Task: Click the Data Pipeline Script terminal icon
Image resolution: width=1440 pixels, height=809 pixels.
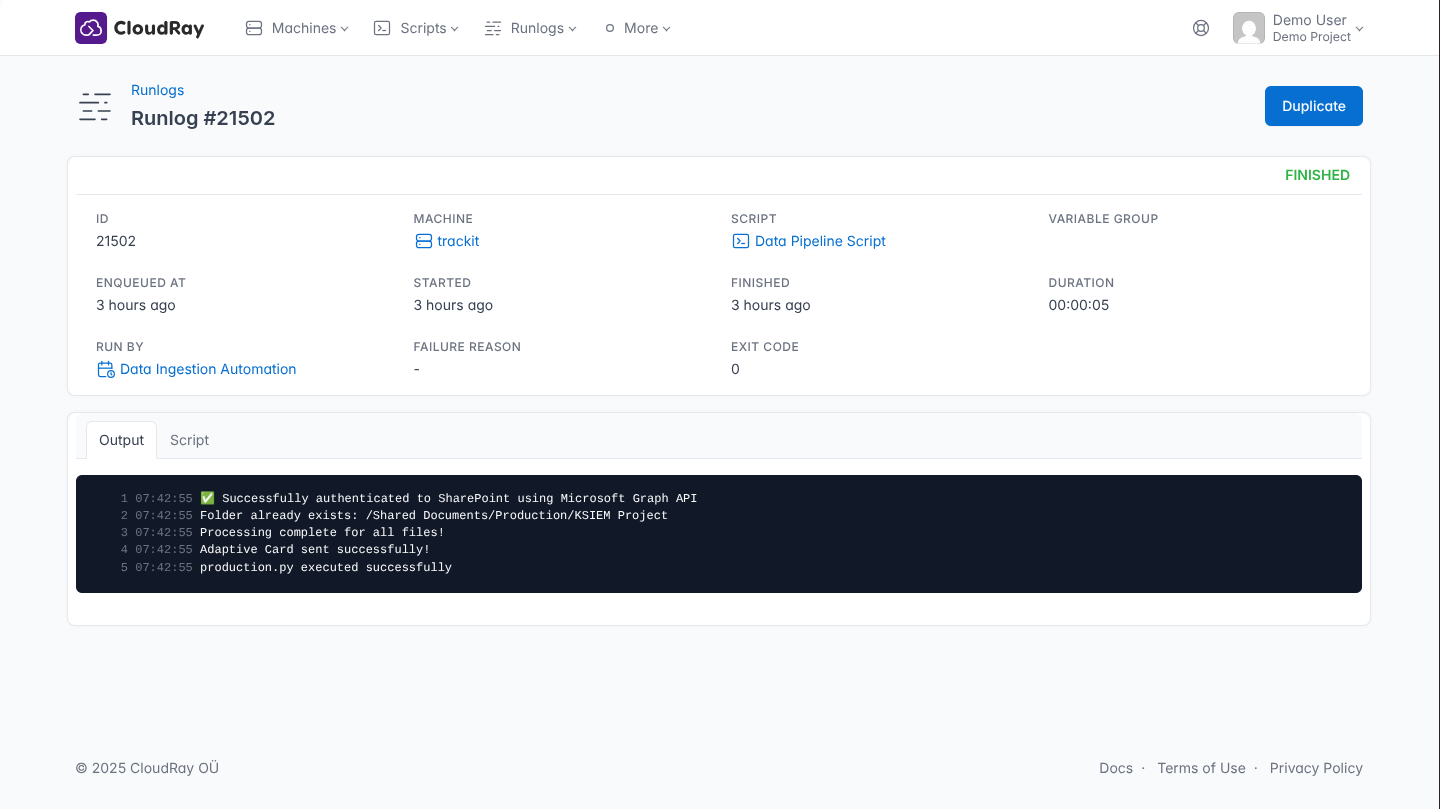Action: point(740,241)
